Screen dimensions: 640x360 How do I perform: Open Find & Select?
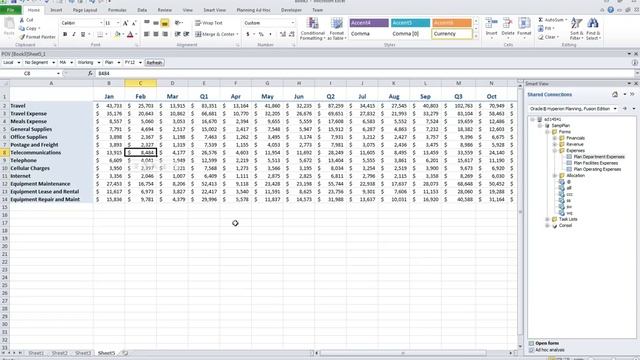coord(593,29)
